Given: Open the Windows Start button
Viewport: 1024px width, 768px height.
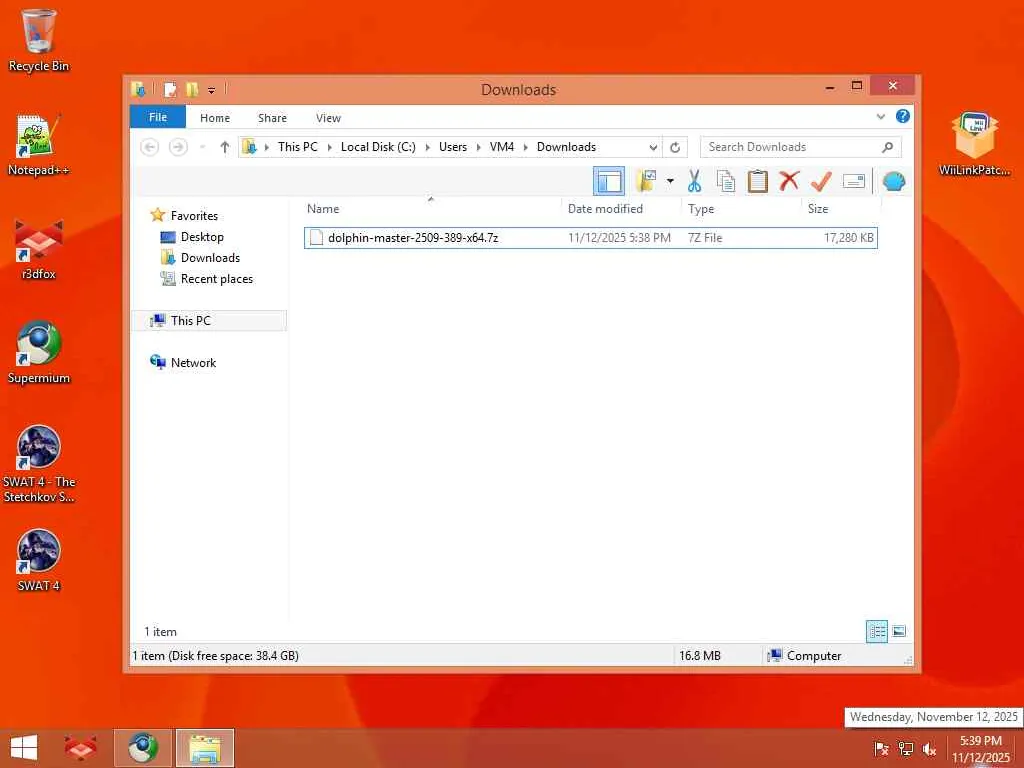Looking at the screenshot, I should pos(24,748).
